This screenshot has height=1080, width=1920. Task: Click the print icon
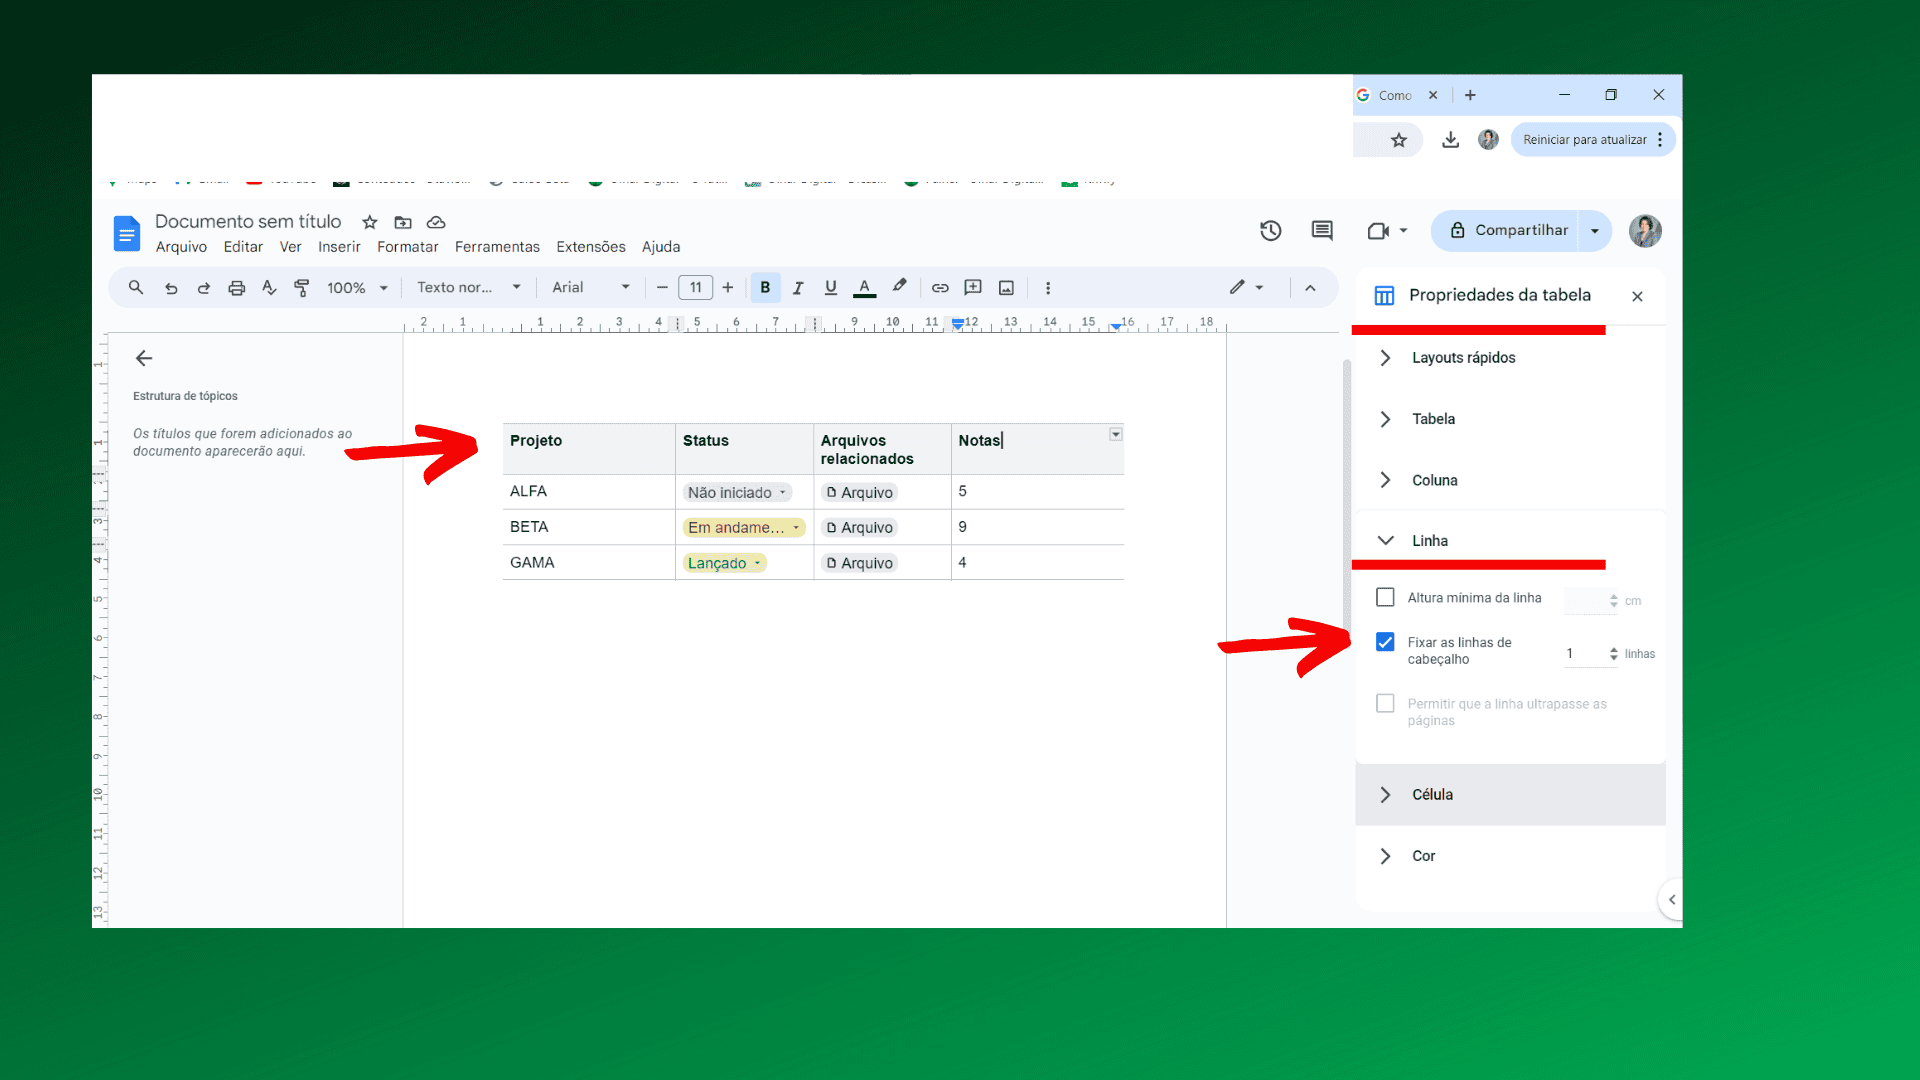click(x=236, y=287)
